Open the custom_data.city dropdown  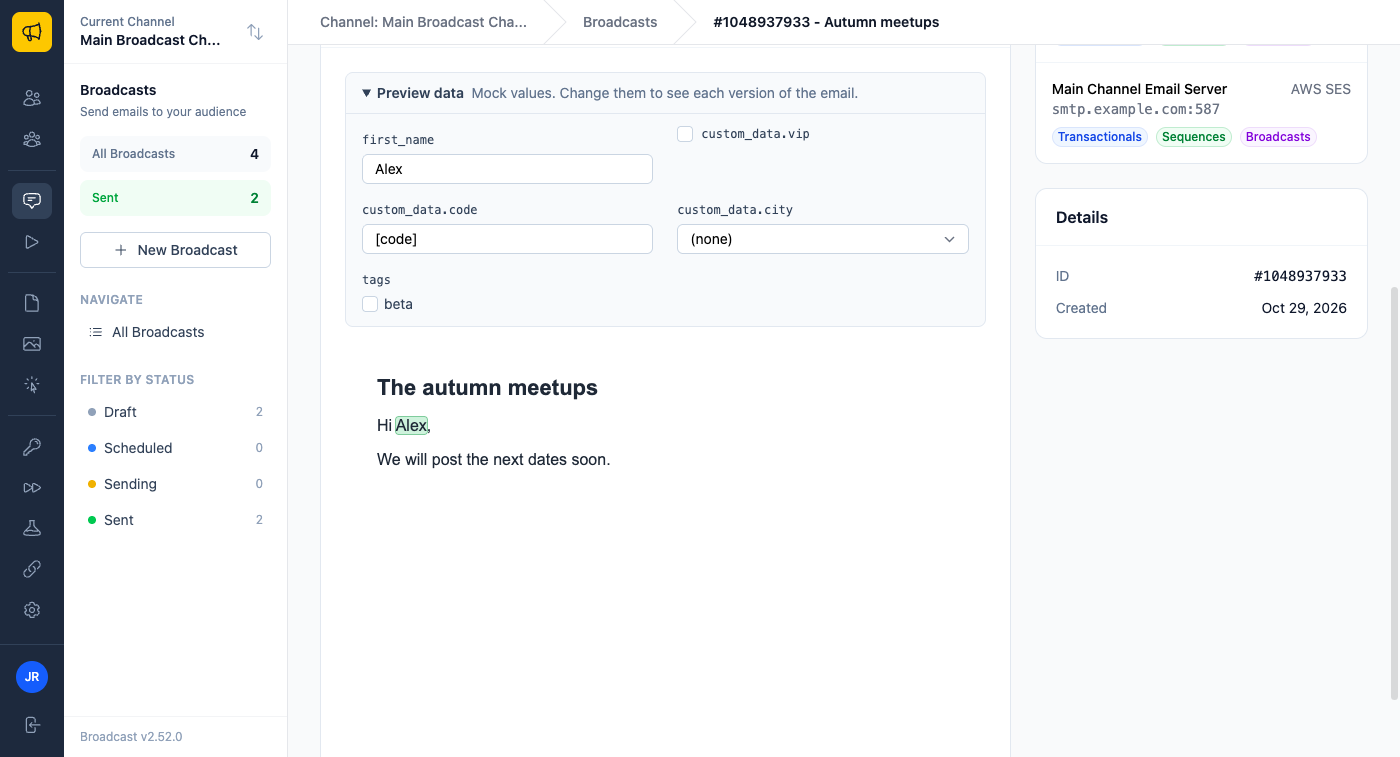pos(823,239)
